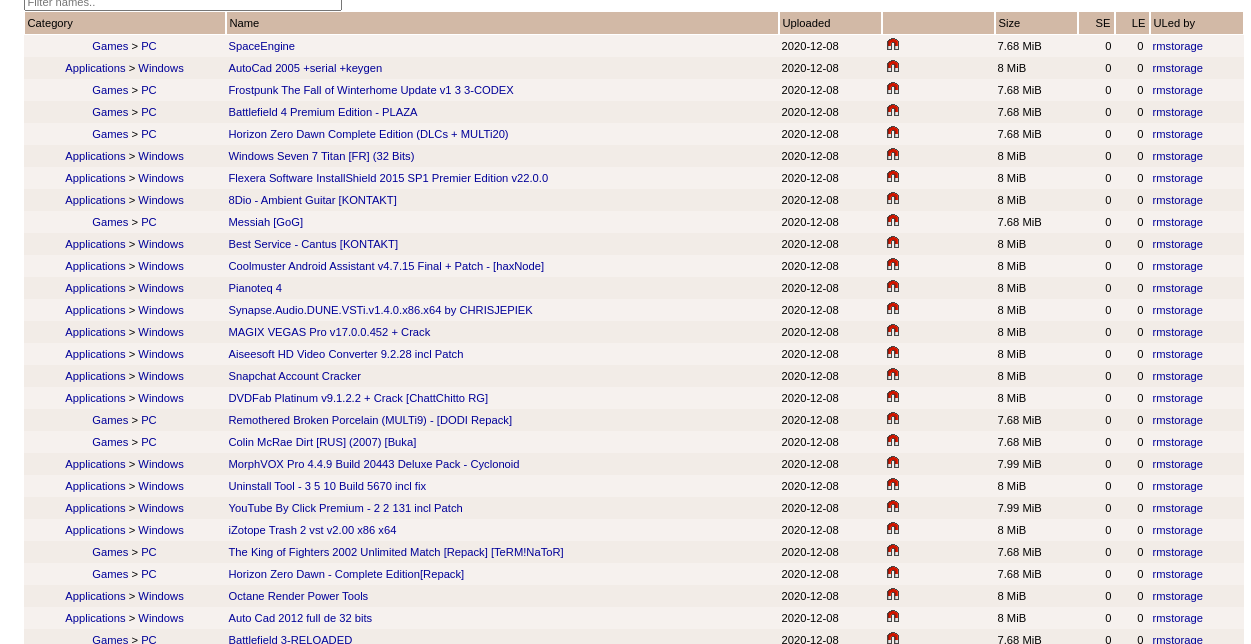Click magnet icon for 8Dio Ambient Guitar

click(893, 199)
